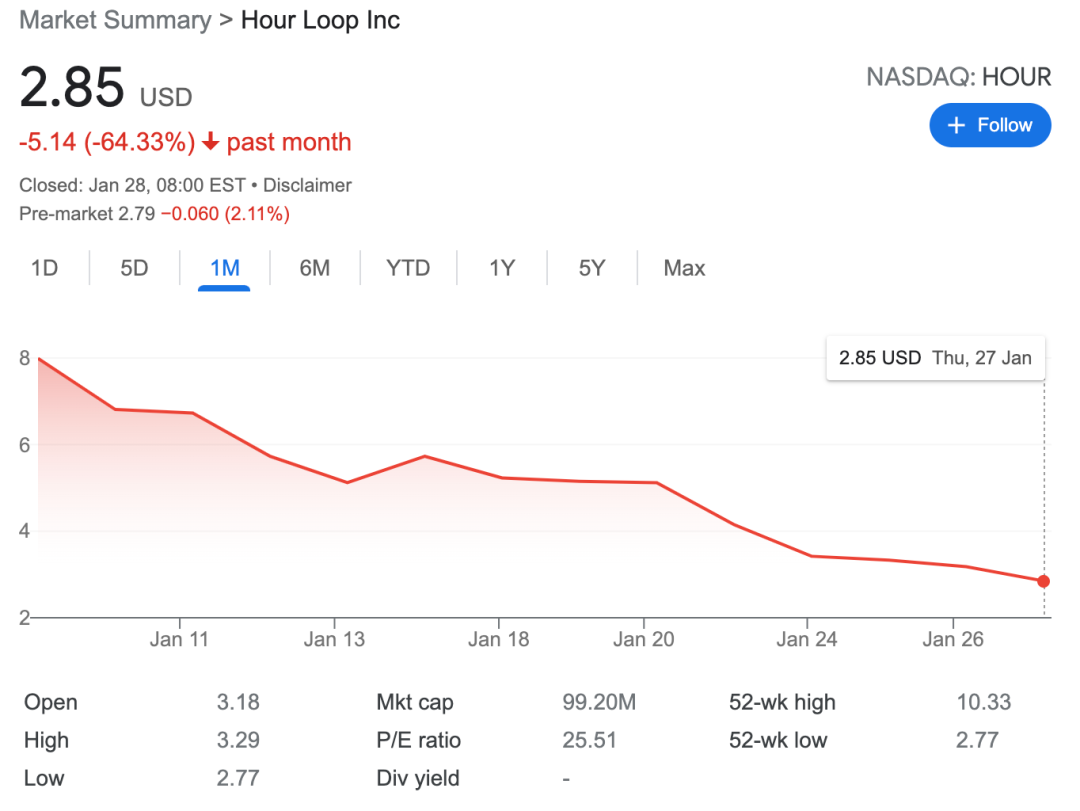Click the Div yield label
The height and width of the screenshot is (811, 1080).
pos(418,779)
